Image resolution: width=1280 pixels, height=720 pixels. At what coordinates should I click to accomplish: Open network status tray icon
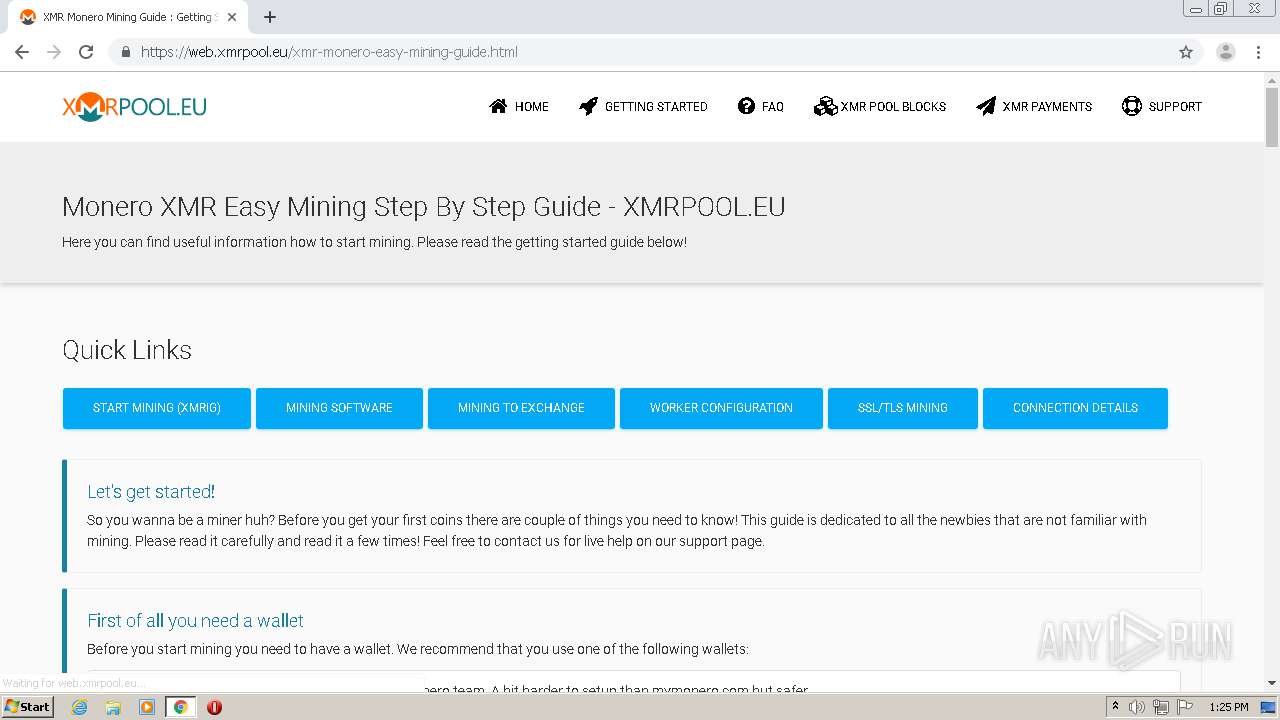pyautogui.click(x=1161, y=707)
